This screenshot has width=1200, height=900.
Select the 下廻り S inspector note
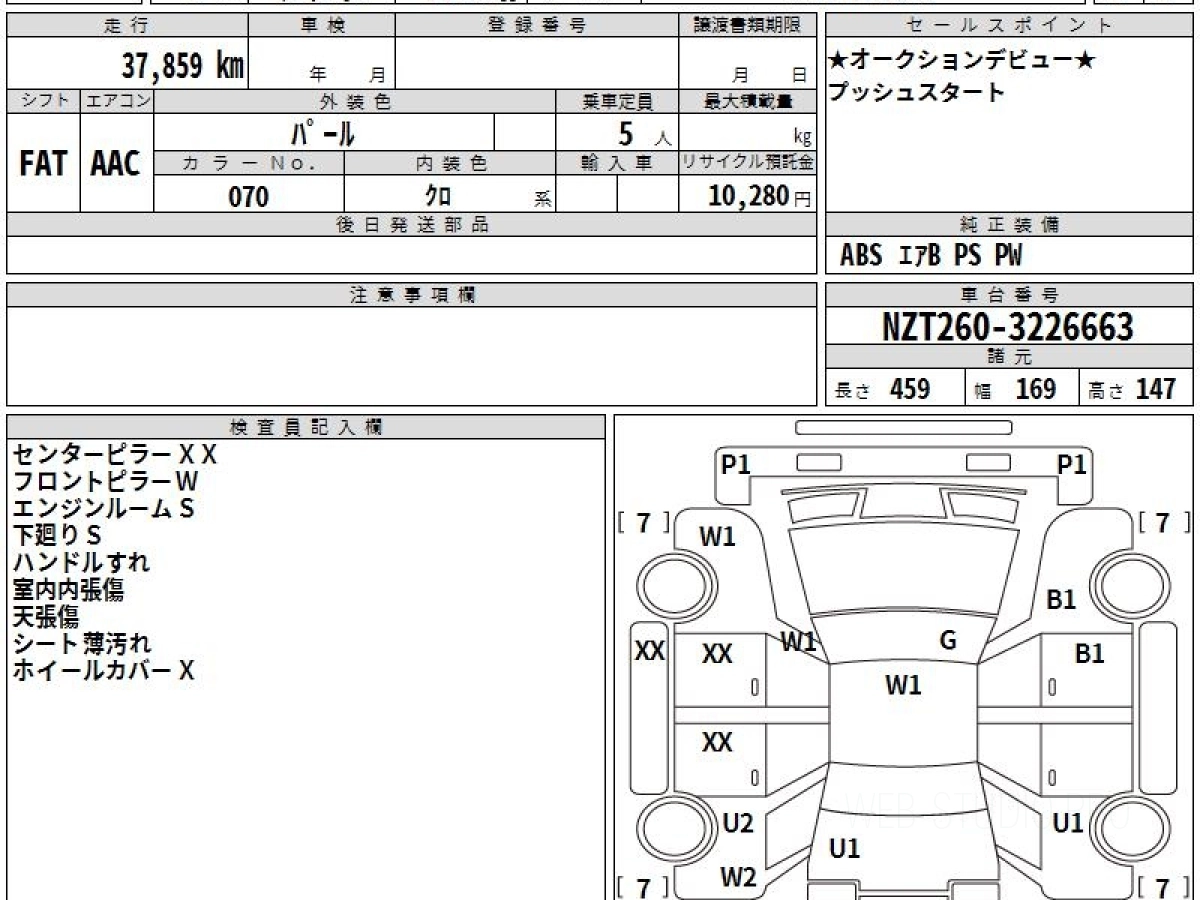57,536
